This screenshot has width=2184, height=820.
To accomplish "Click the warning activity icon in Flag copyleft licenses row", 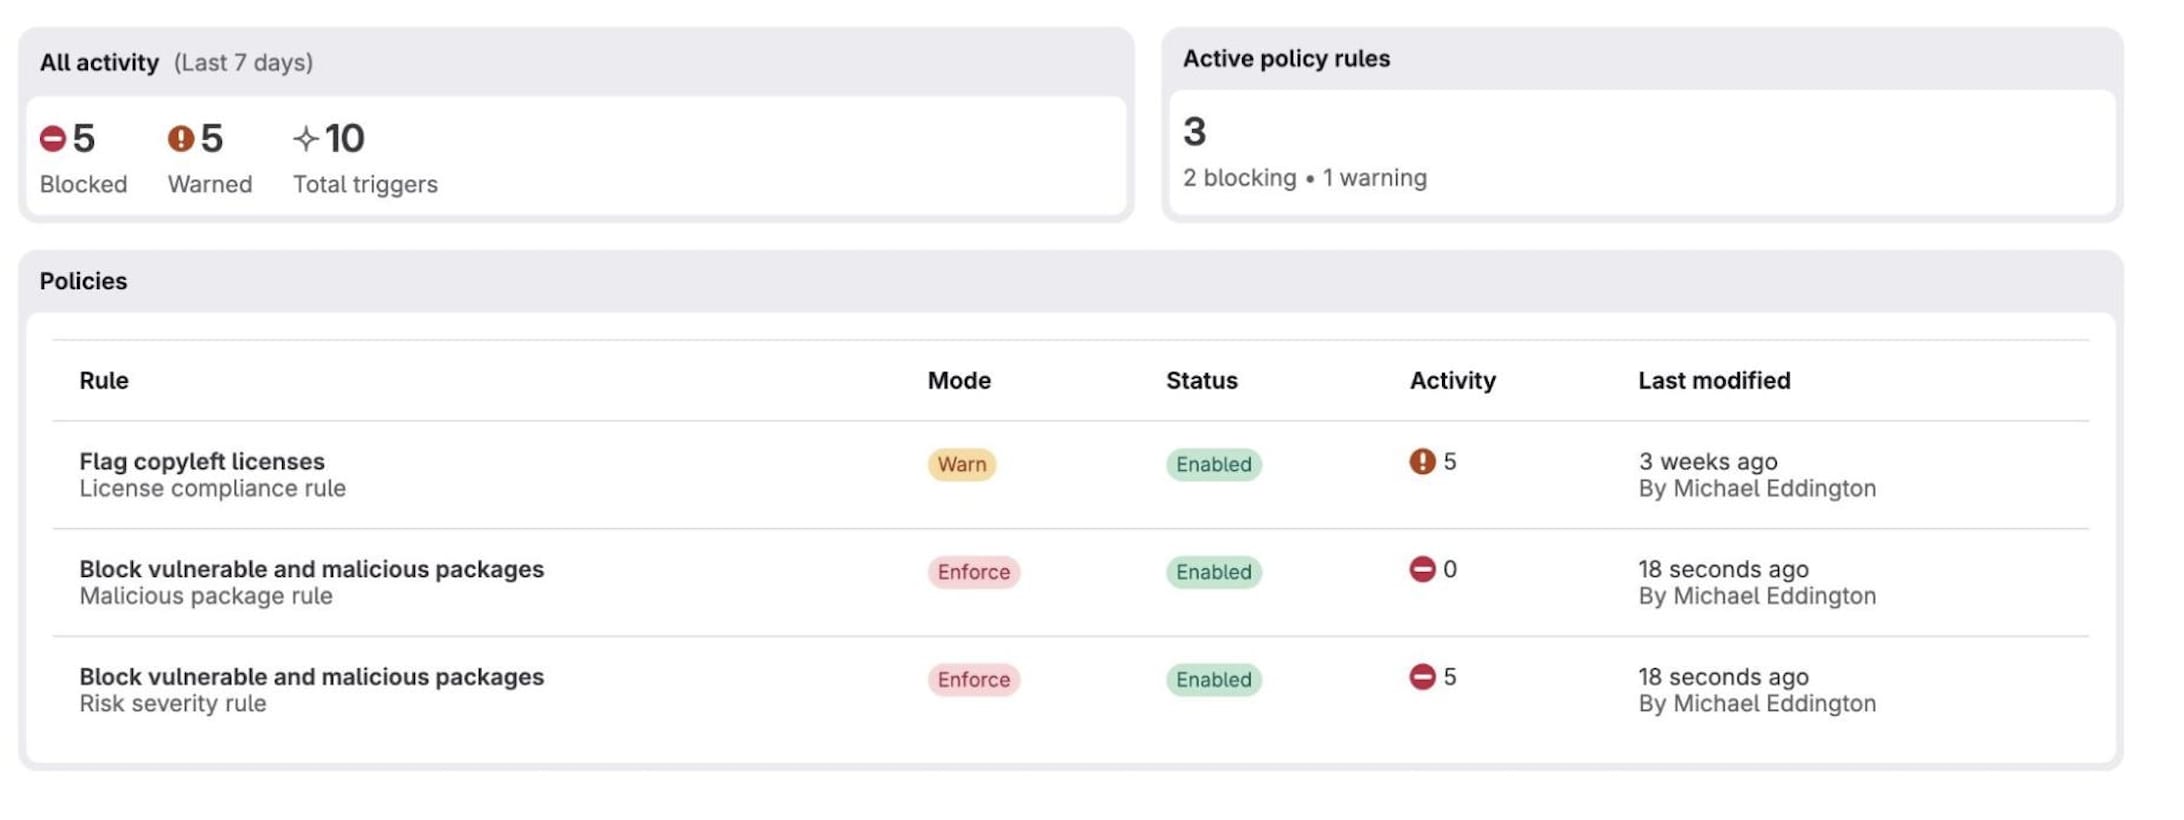I will click(1422, 461).
